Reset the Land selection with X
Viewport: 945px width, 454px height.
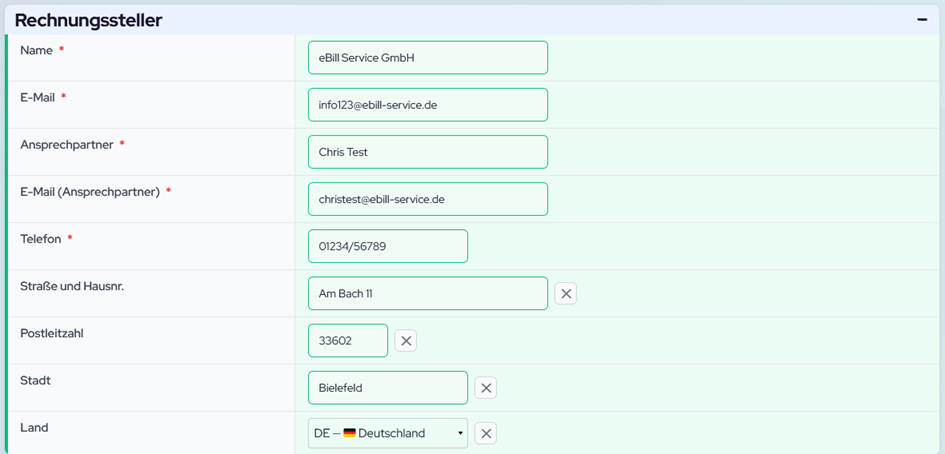[x=485, y=433]
